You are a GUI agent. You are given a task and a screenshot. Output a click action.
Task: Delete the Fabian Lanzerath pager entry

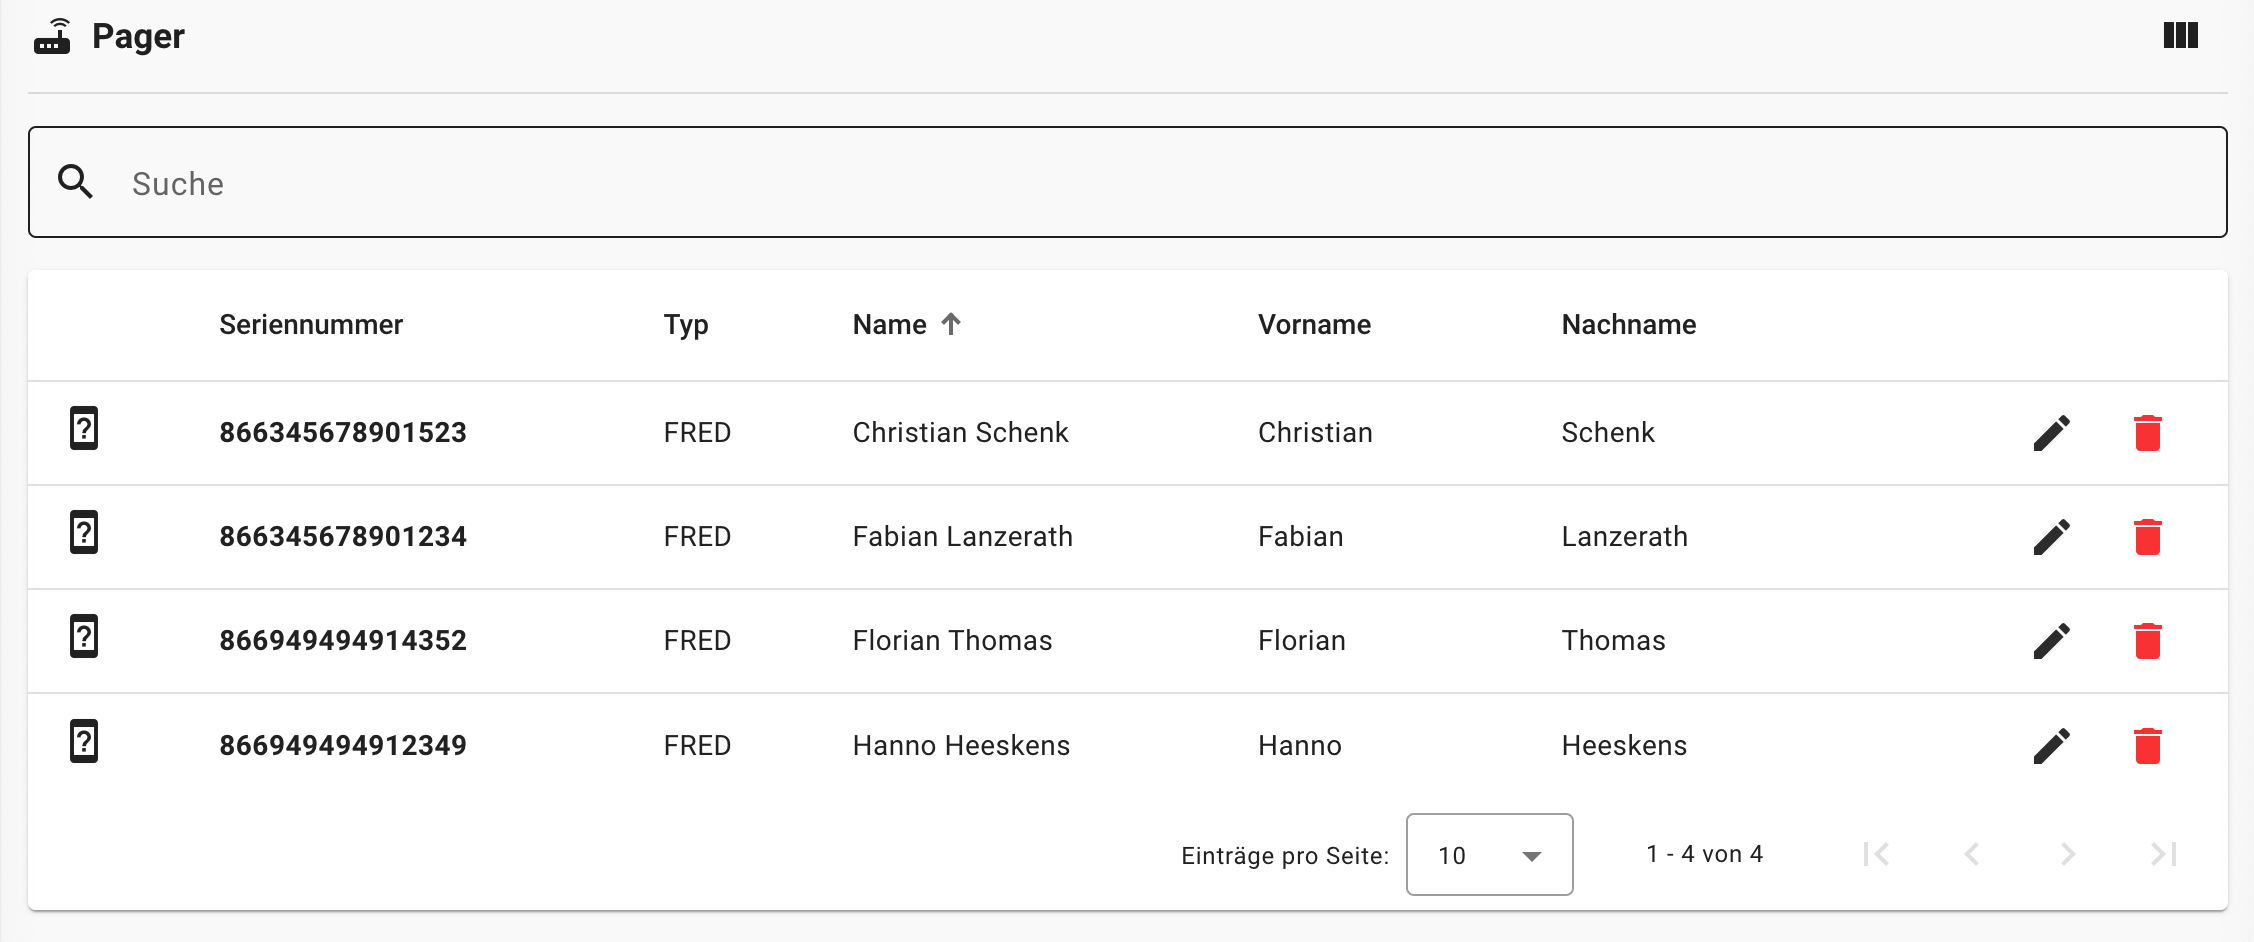tap(2147, 537)
